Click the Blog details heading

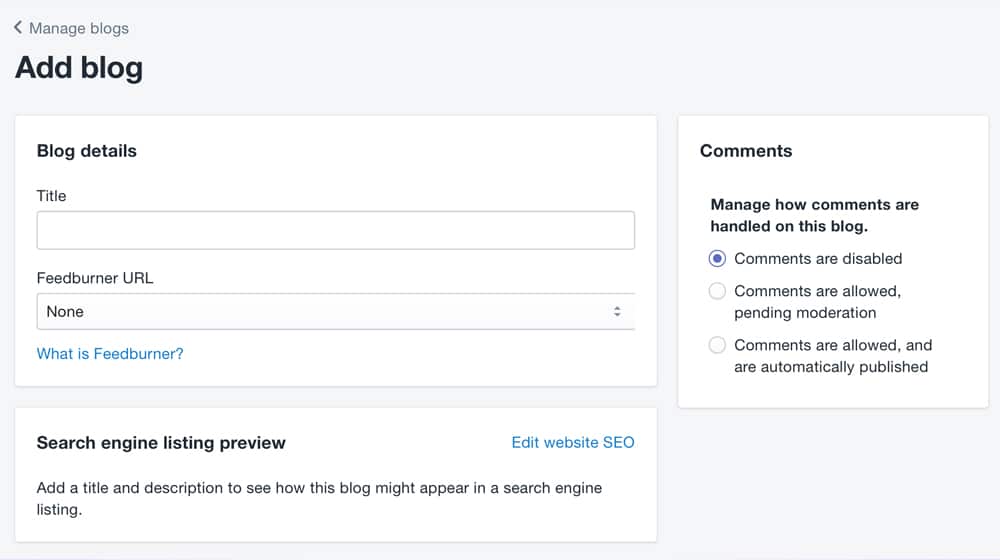tap(87, 151)
